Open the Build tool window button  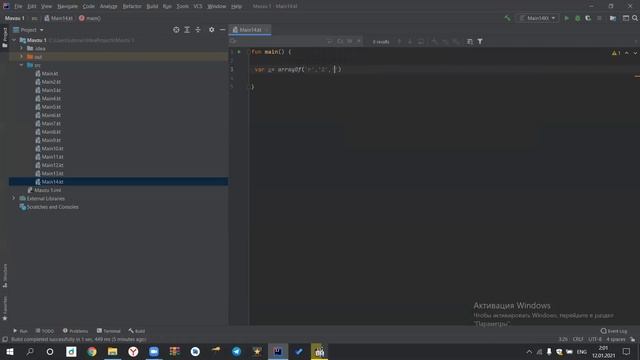click(137, 331)
